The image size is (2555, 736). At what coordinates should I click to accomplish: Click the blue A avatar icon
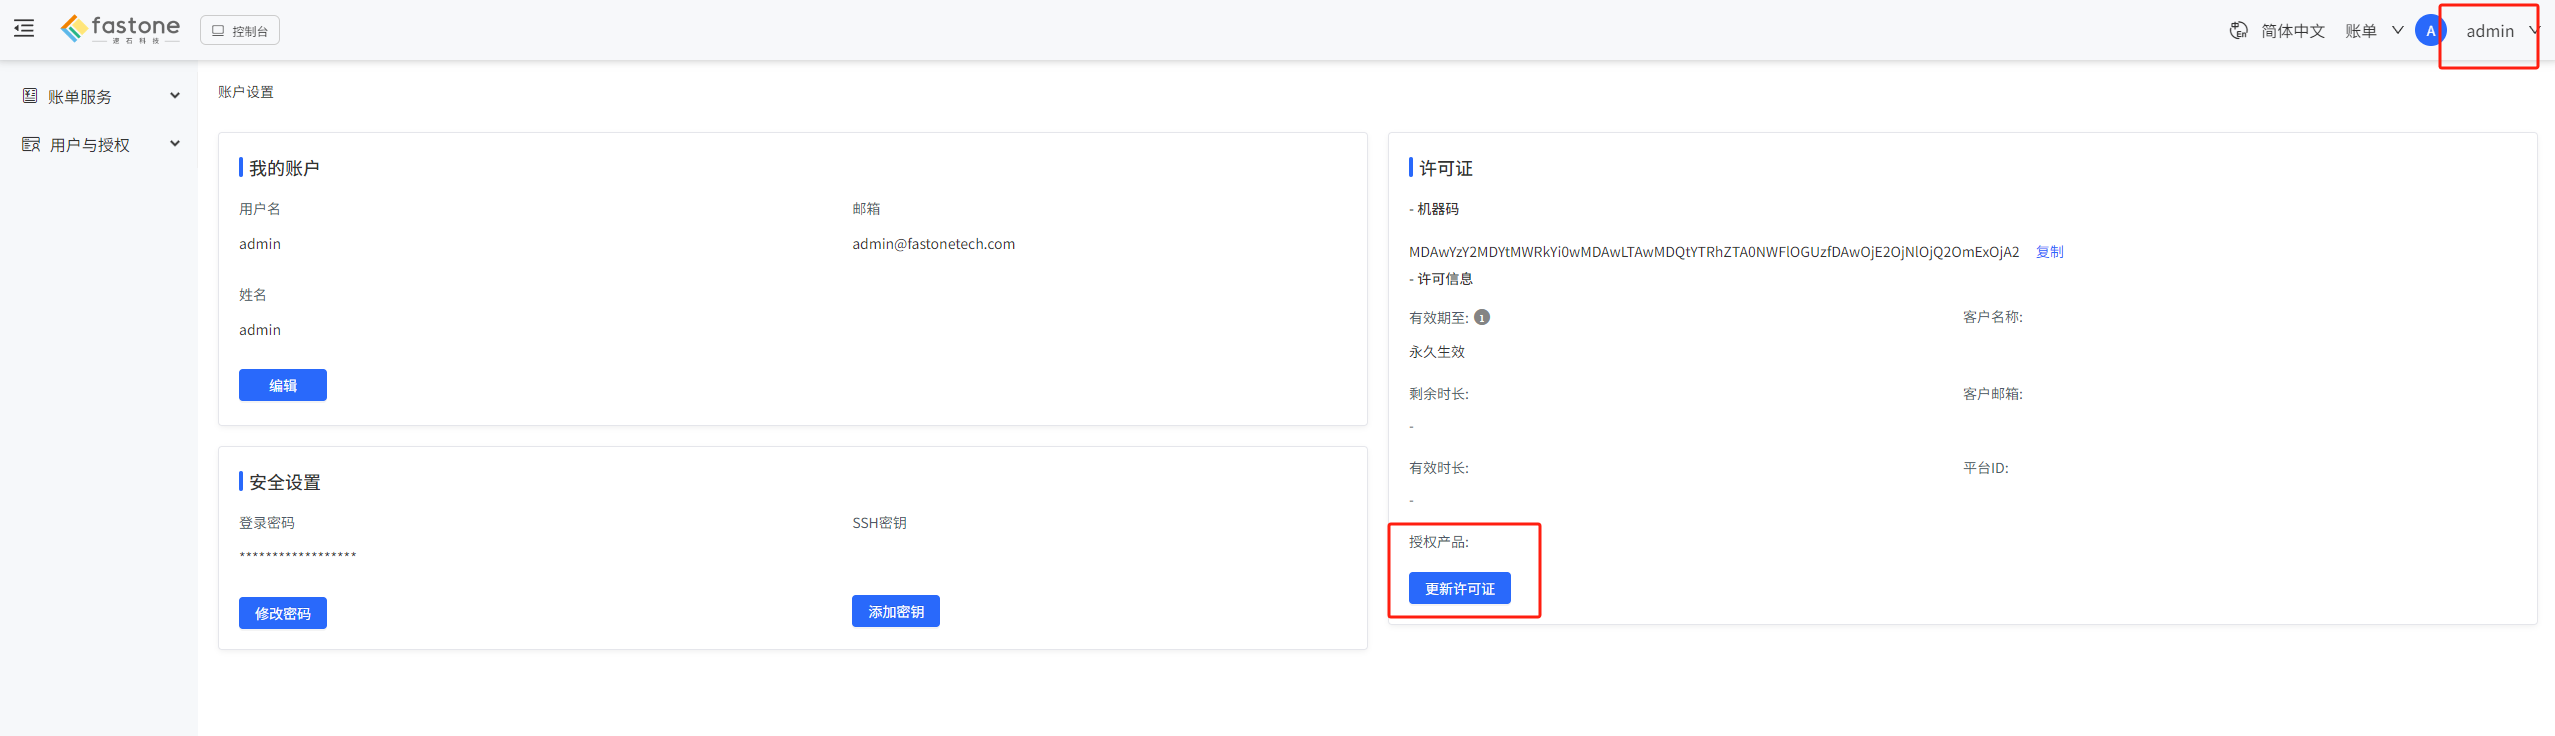point(2430,31)
